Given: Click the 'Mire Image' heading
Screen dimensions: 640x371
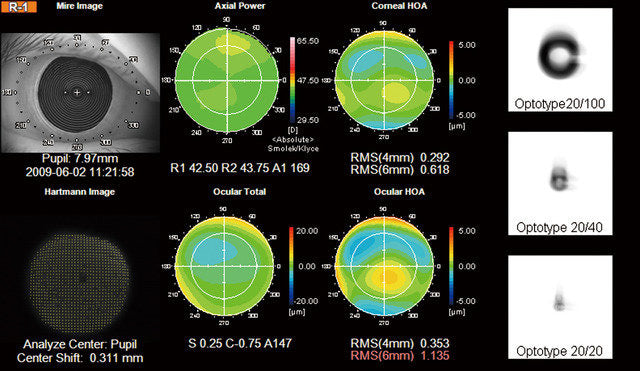Looking at the screenshot, I should tap(80, 6).
